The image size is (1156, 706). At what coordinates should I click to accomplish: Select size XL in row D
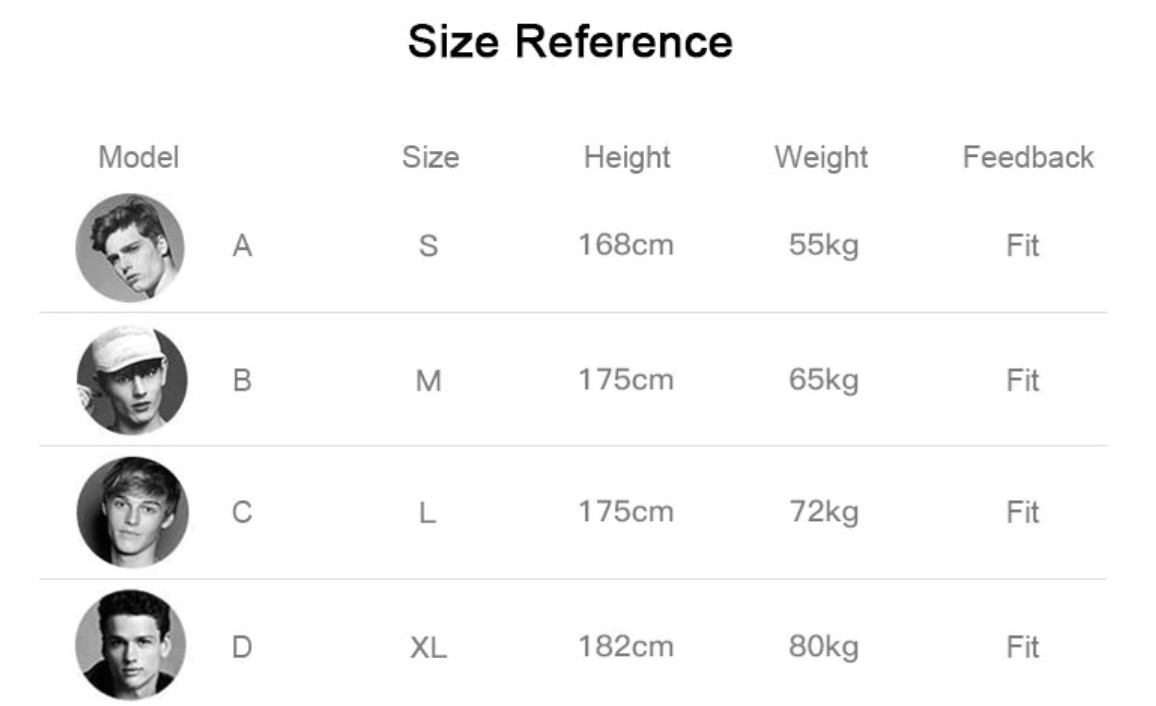point(428,647)
